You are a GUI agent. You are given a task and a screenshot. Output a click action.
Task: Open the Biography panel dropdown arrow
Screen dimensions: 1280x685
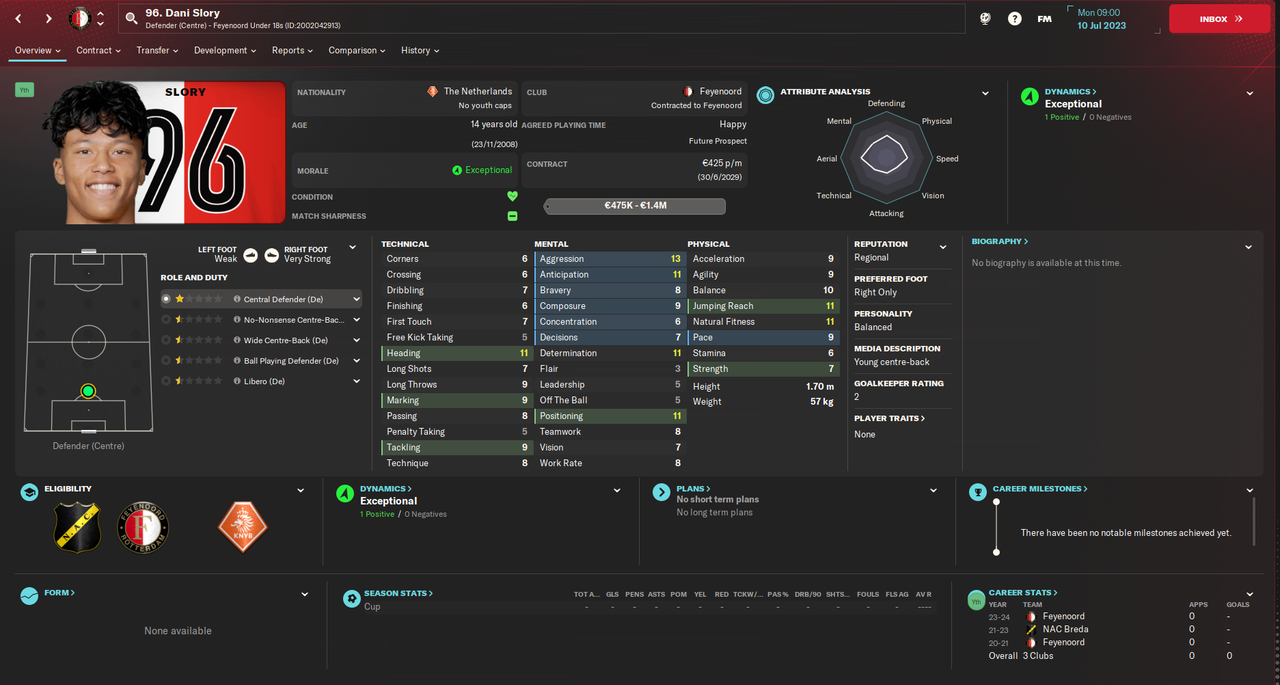point(1248,247)
